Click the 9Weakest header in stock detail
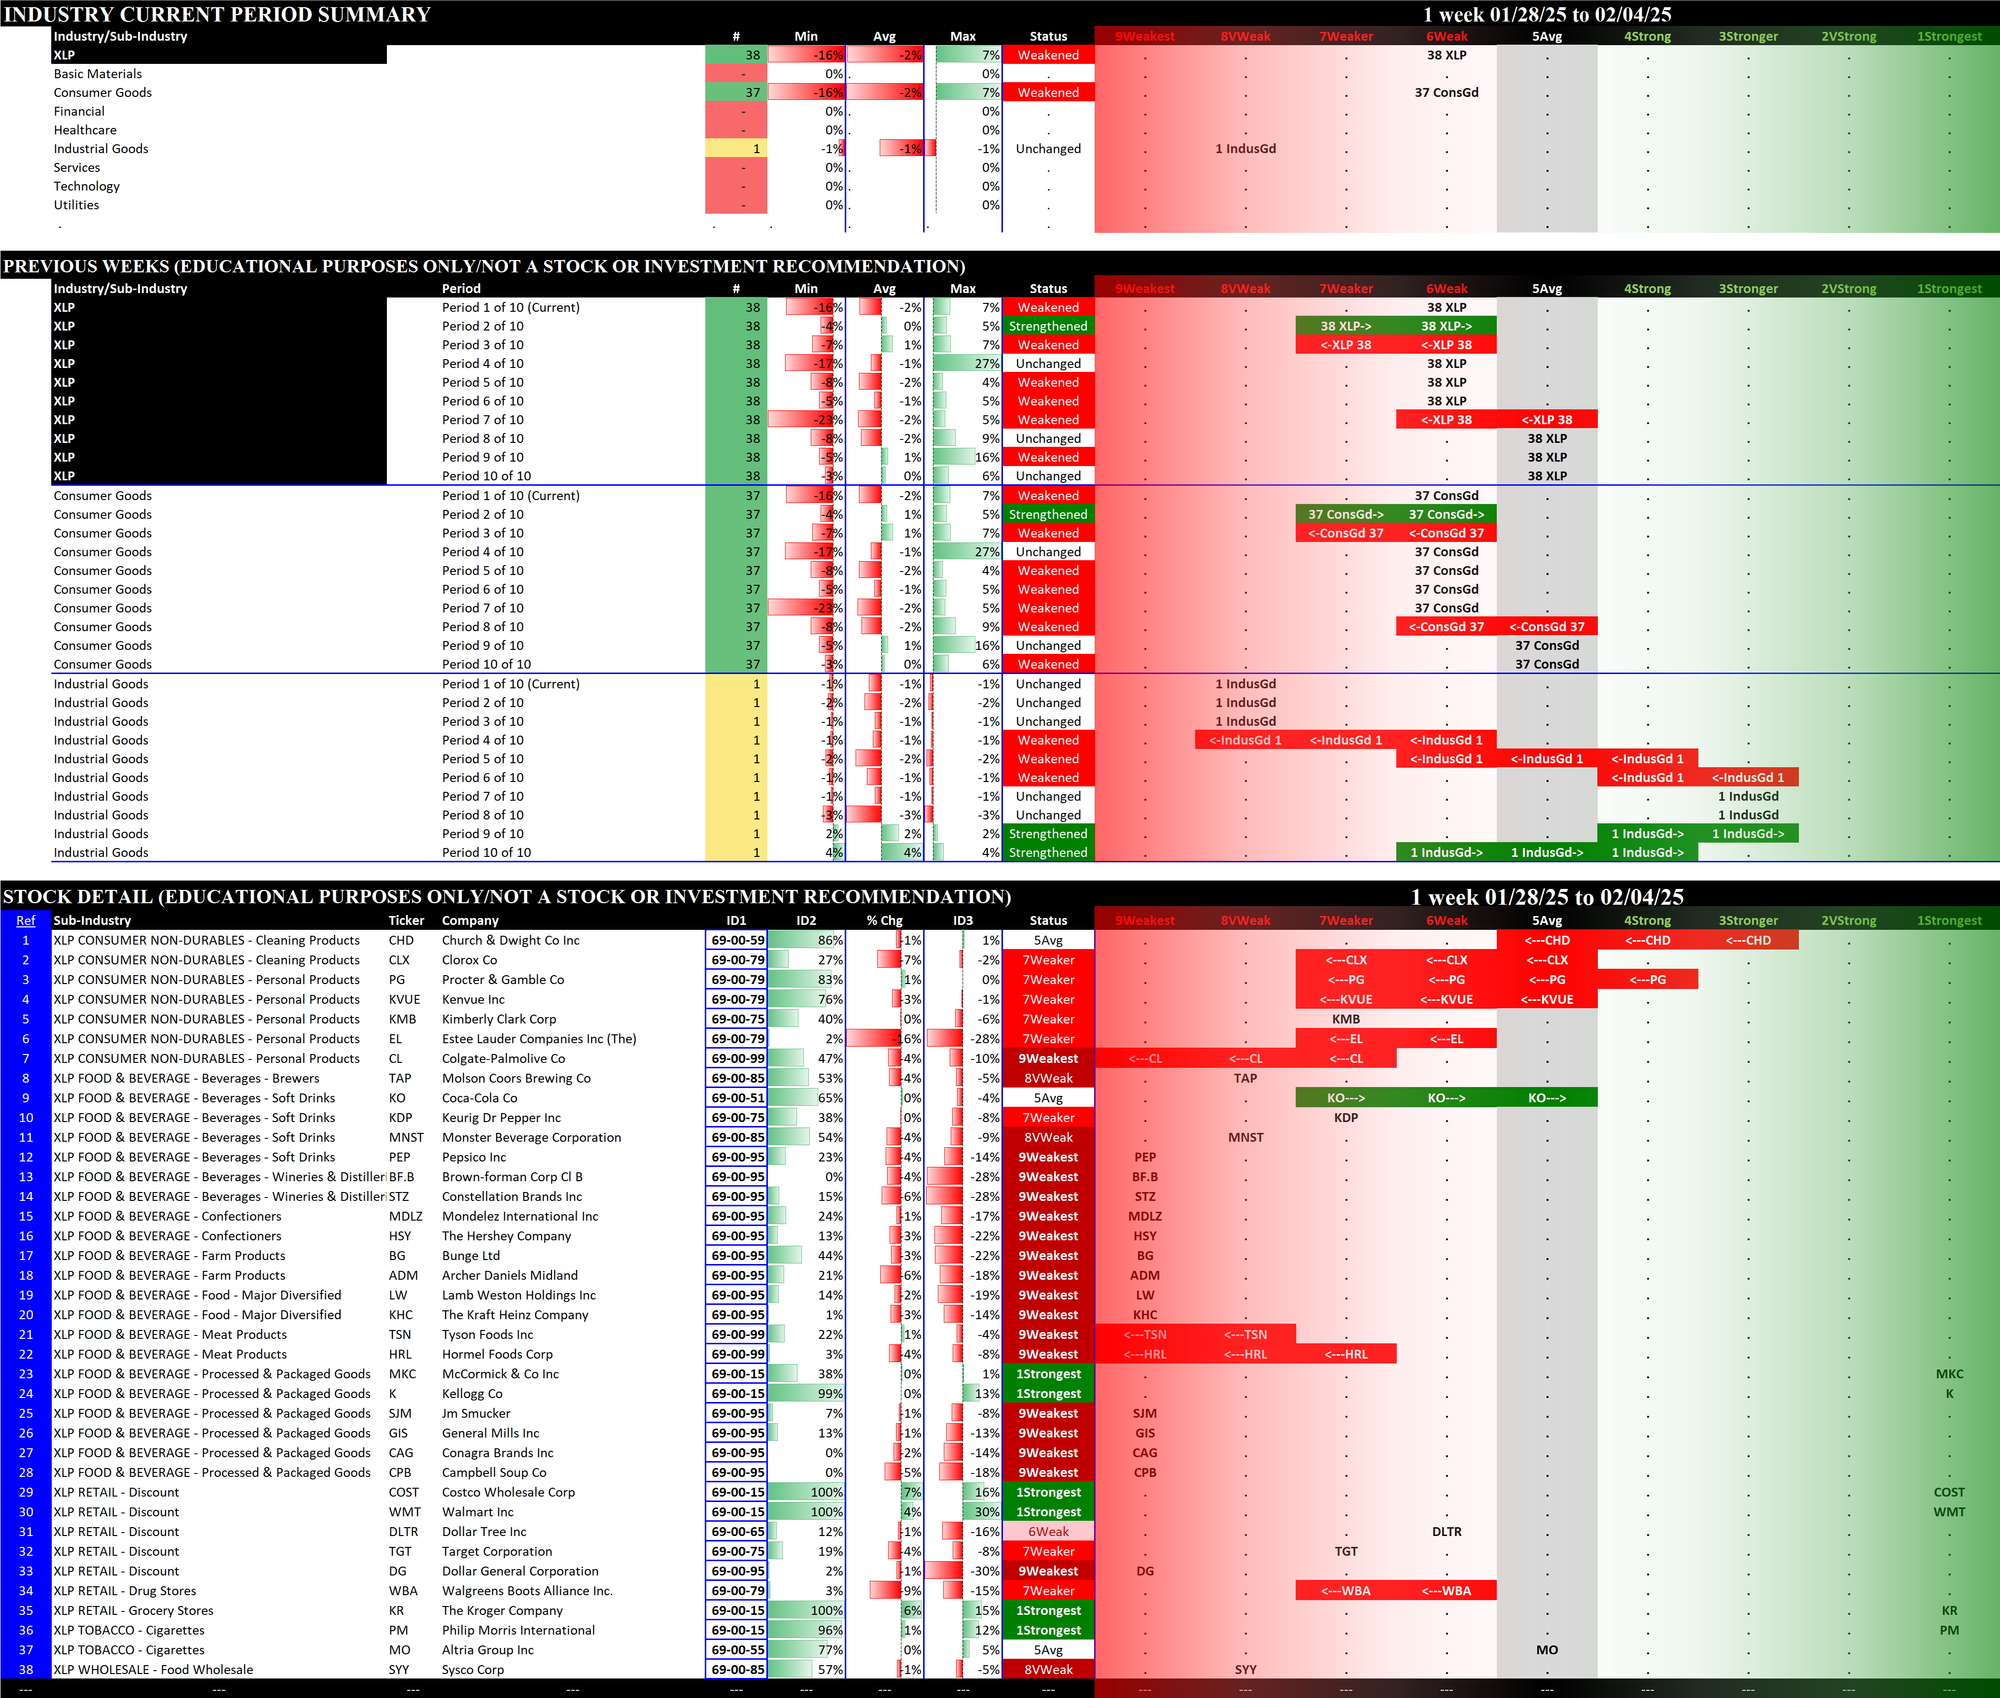Viewport: 2000px width, 1698px height. 1144,920
